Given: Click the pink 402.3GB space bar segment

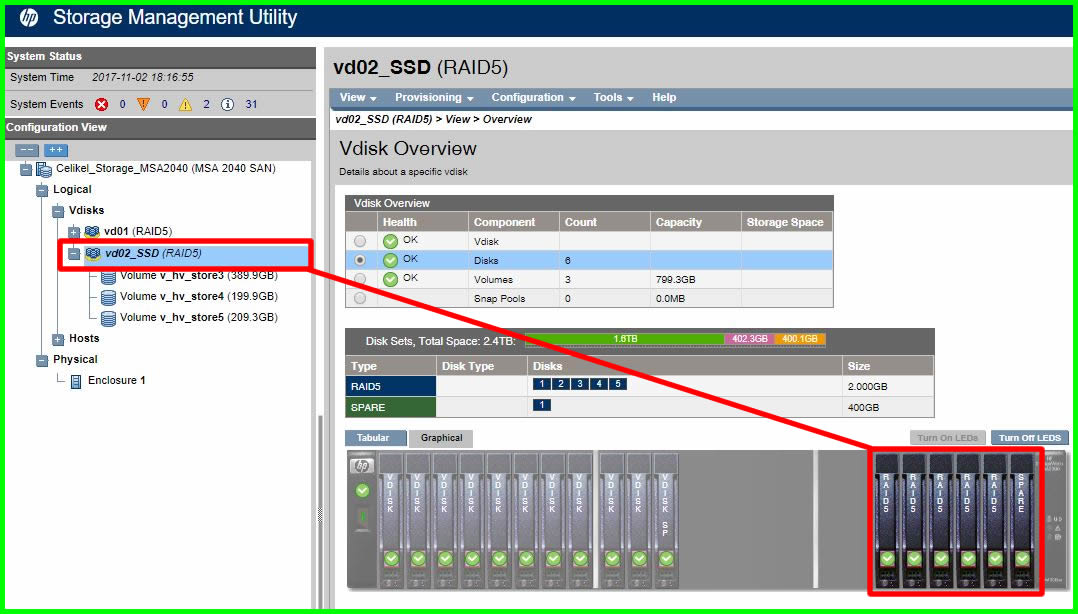Looking at the screenshot, I should pyautogui.click(x=749, y=339).
